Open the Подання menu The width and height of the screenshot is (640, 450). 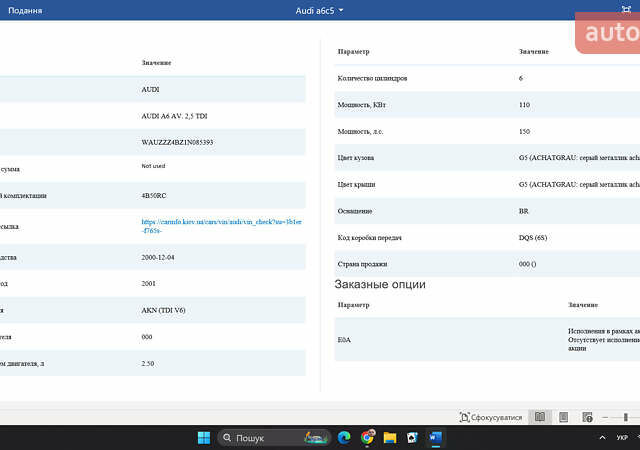click(x=23, y=10)
